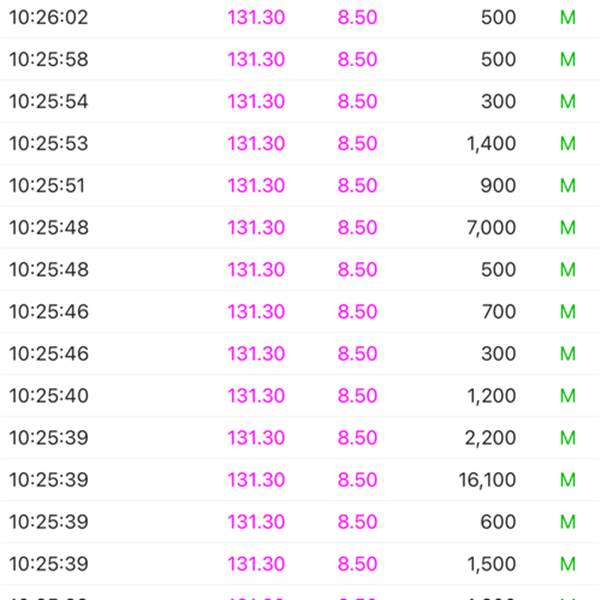Click the M marker beside 16,100 volume
The image size is (600, 600).
click(568, 480)
